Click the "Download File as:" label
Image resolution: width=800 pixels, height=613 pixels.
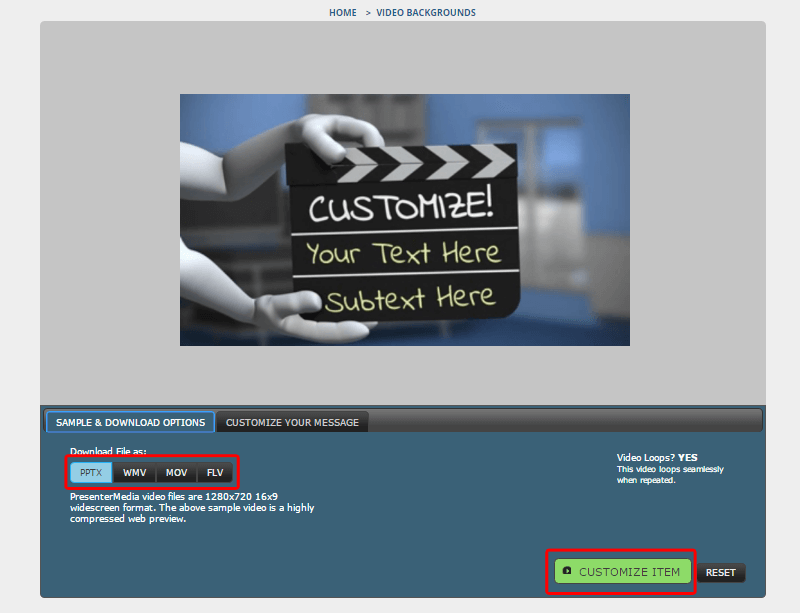tap(108, 451)
